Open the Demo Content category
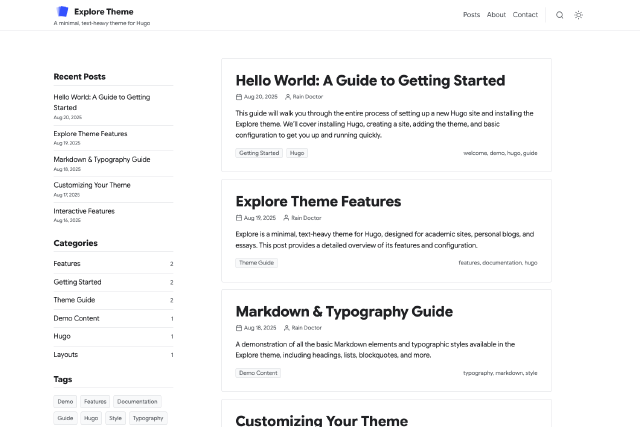 (x=76, y=318)
